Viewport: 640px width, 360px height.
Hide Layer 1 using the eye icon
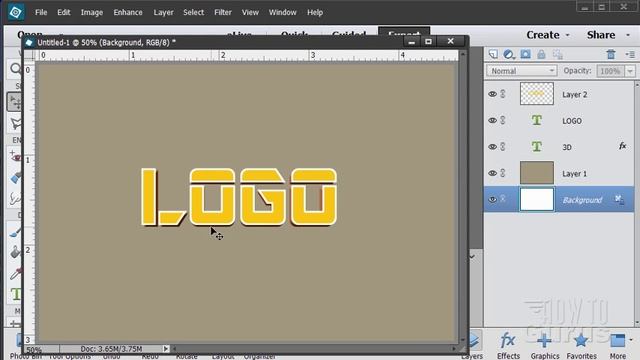click(x=492, y=173)
